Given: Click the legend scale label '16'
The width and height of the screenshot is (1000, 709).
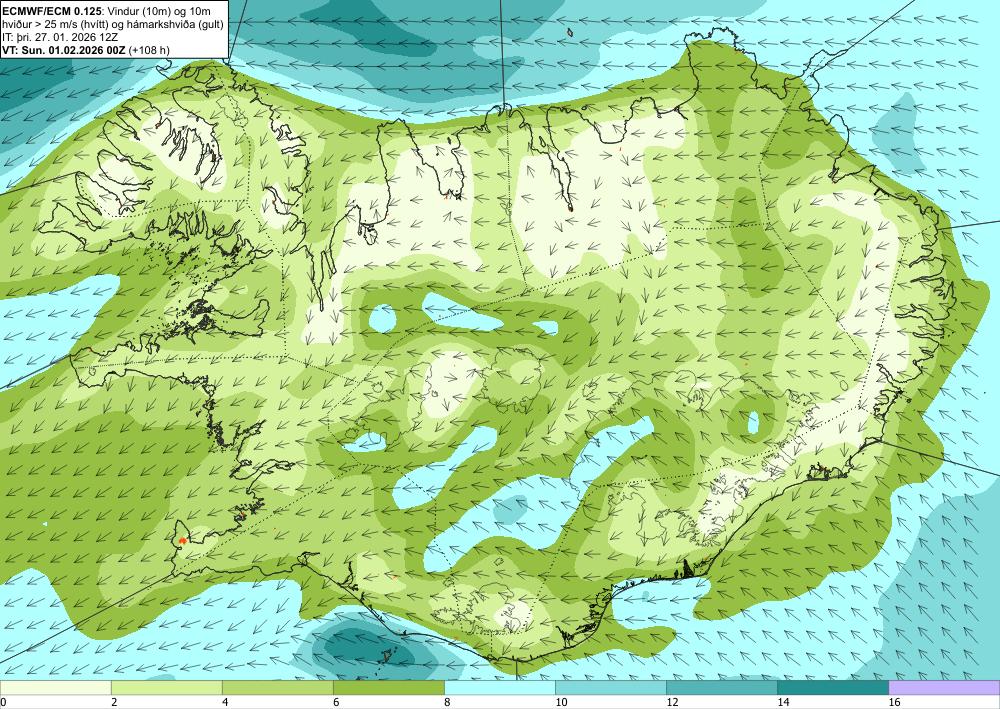Looking at the screenshot, I should click(895, 702).
